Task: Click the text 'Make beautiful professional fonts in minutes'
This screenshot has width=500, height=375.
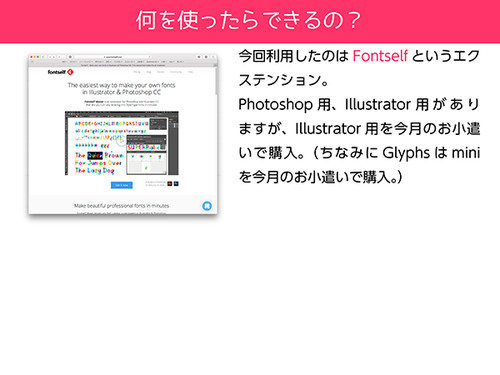Action: 121,206
